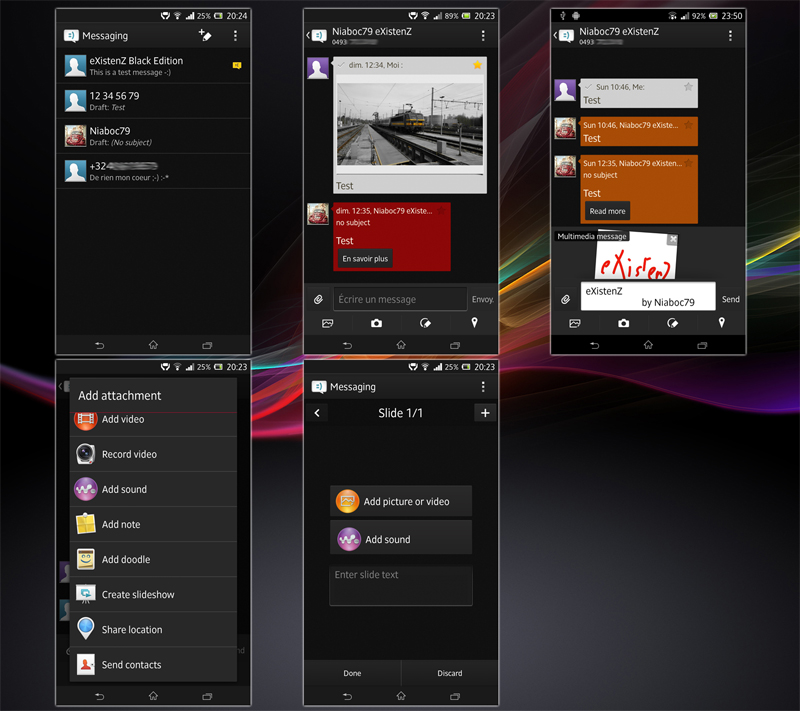Screen dimensions: 800x711
Task: Tap the Send button
Action: point(731,299)
